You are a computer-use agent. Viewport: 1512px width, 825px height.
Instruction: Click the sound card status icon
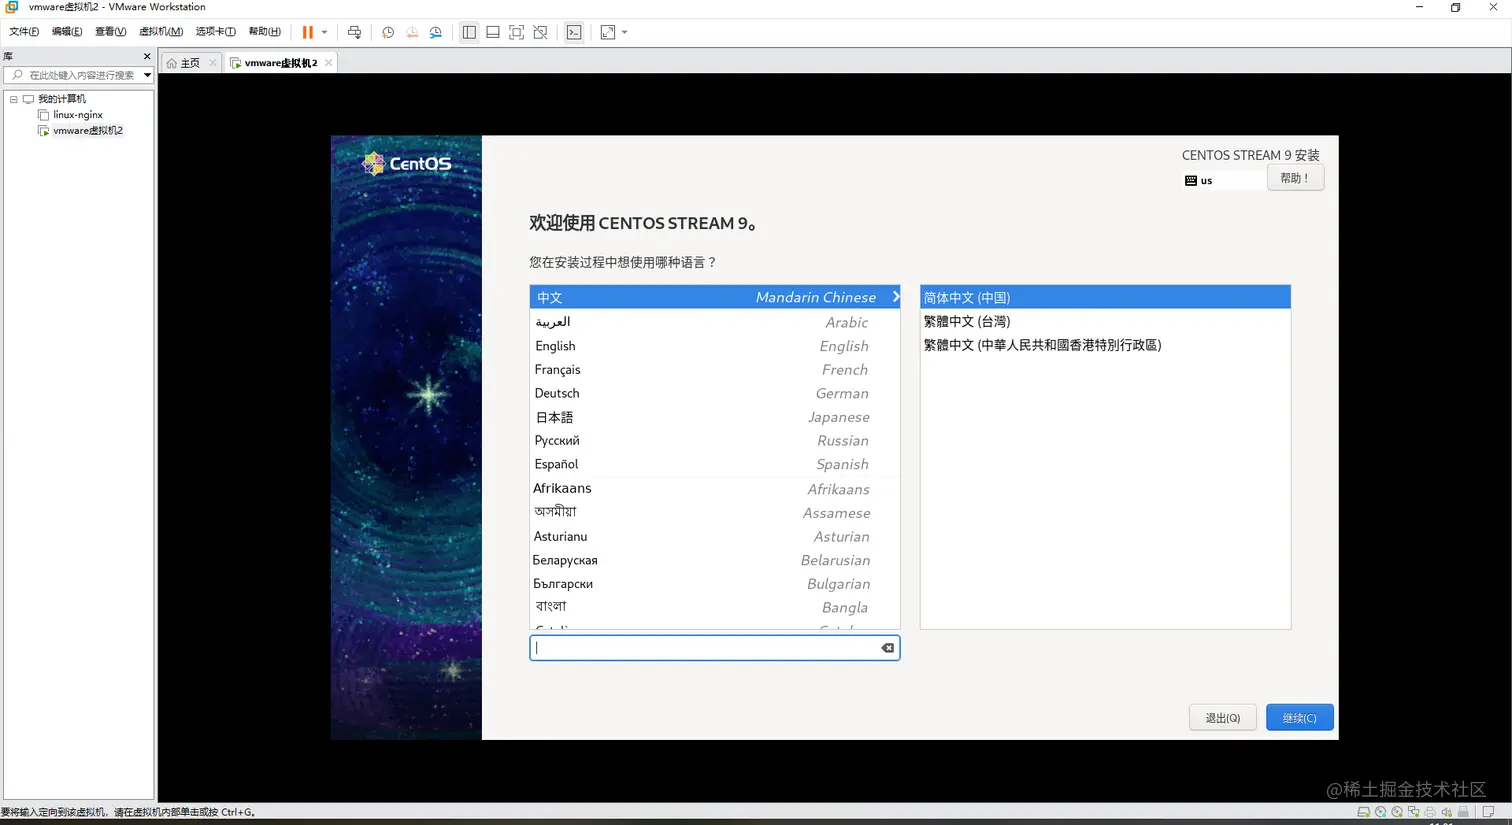click(x=1446, y=812)
